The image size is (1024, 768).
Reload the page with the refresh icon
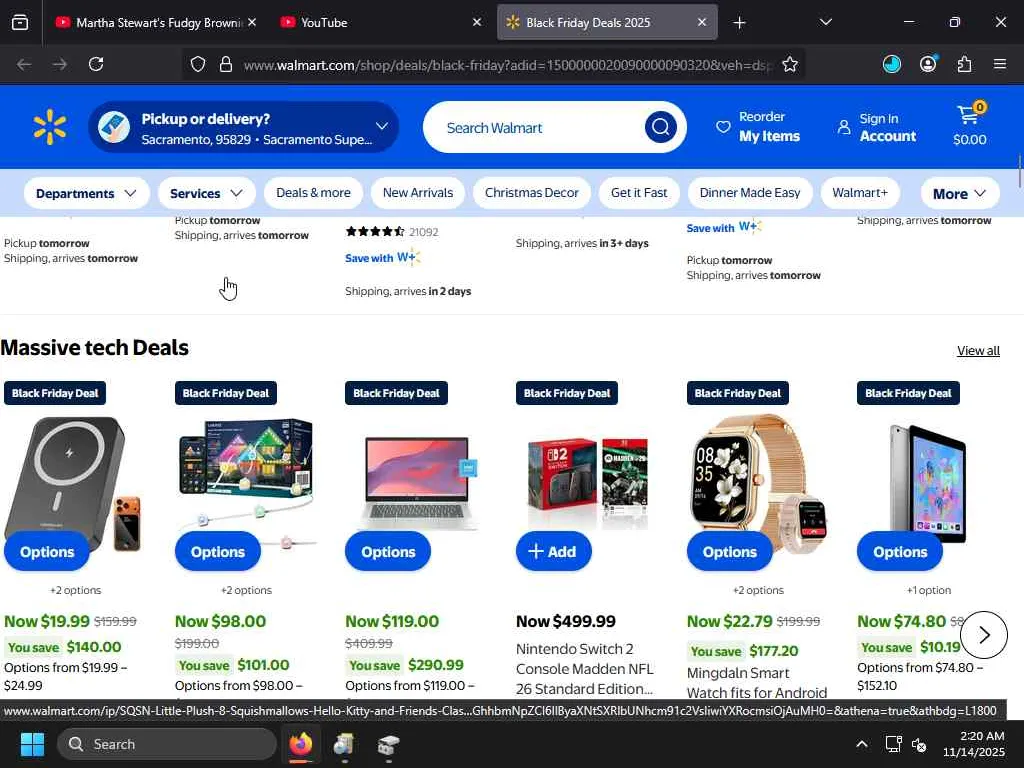(96, 64)
